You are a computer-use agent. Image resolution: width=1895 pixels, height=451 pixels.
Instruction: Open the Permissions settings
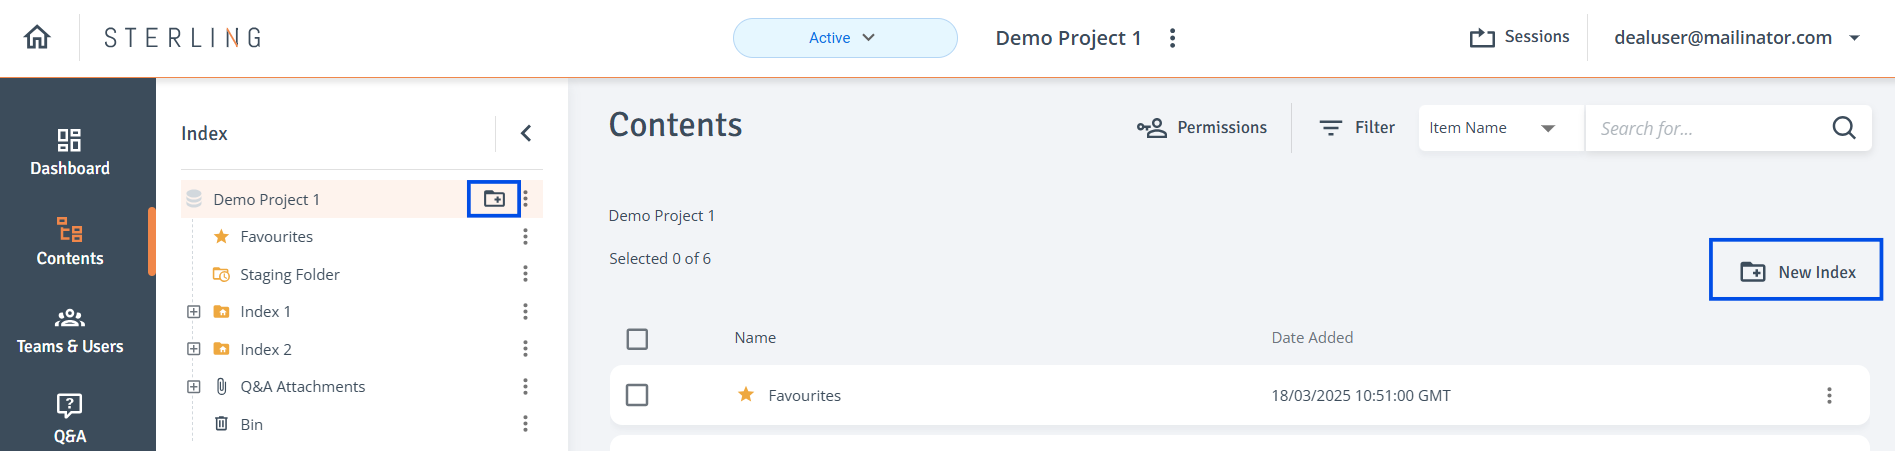1202,128
